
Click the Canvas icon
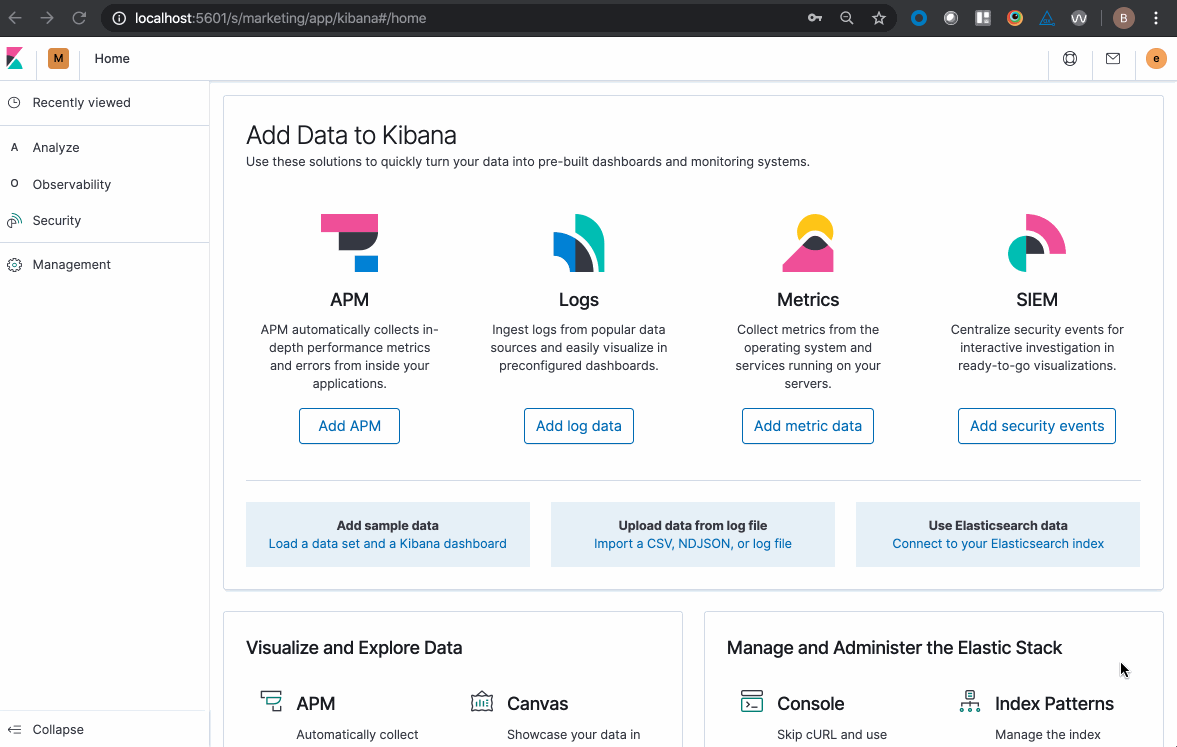click(482, 701)
